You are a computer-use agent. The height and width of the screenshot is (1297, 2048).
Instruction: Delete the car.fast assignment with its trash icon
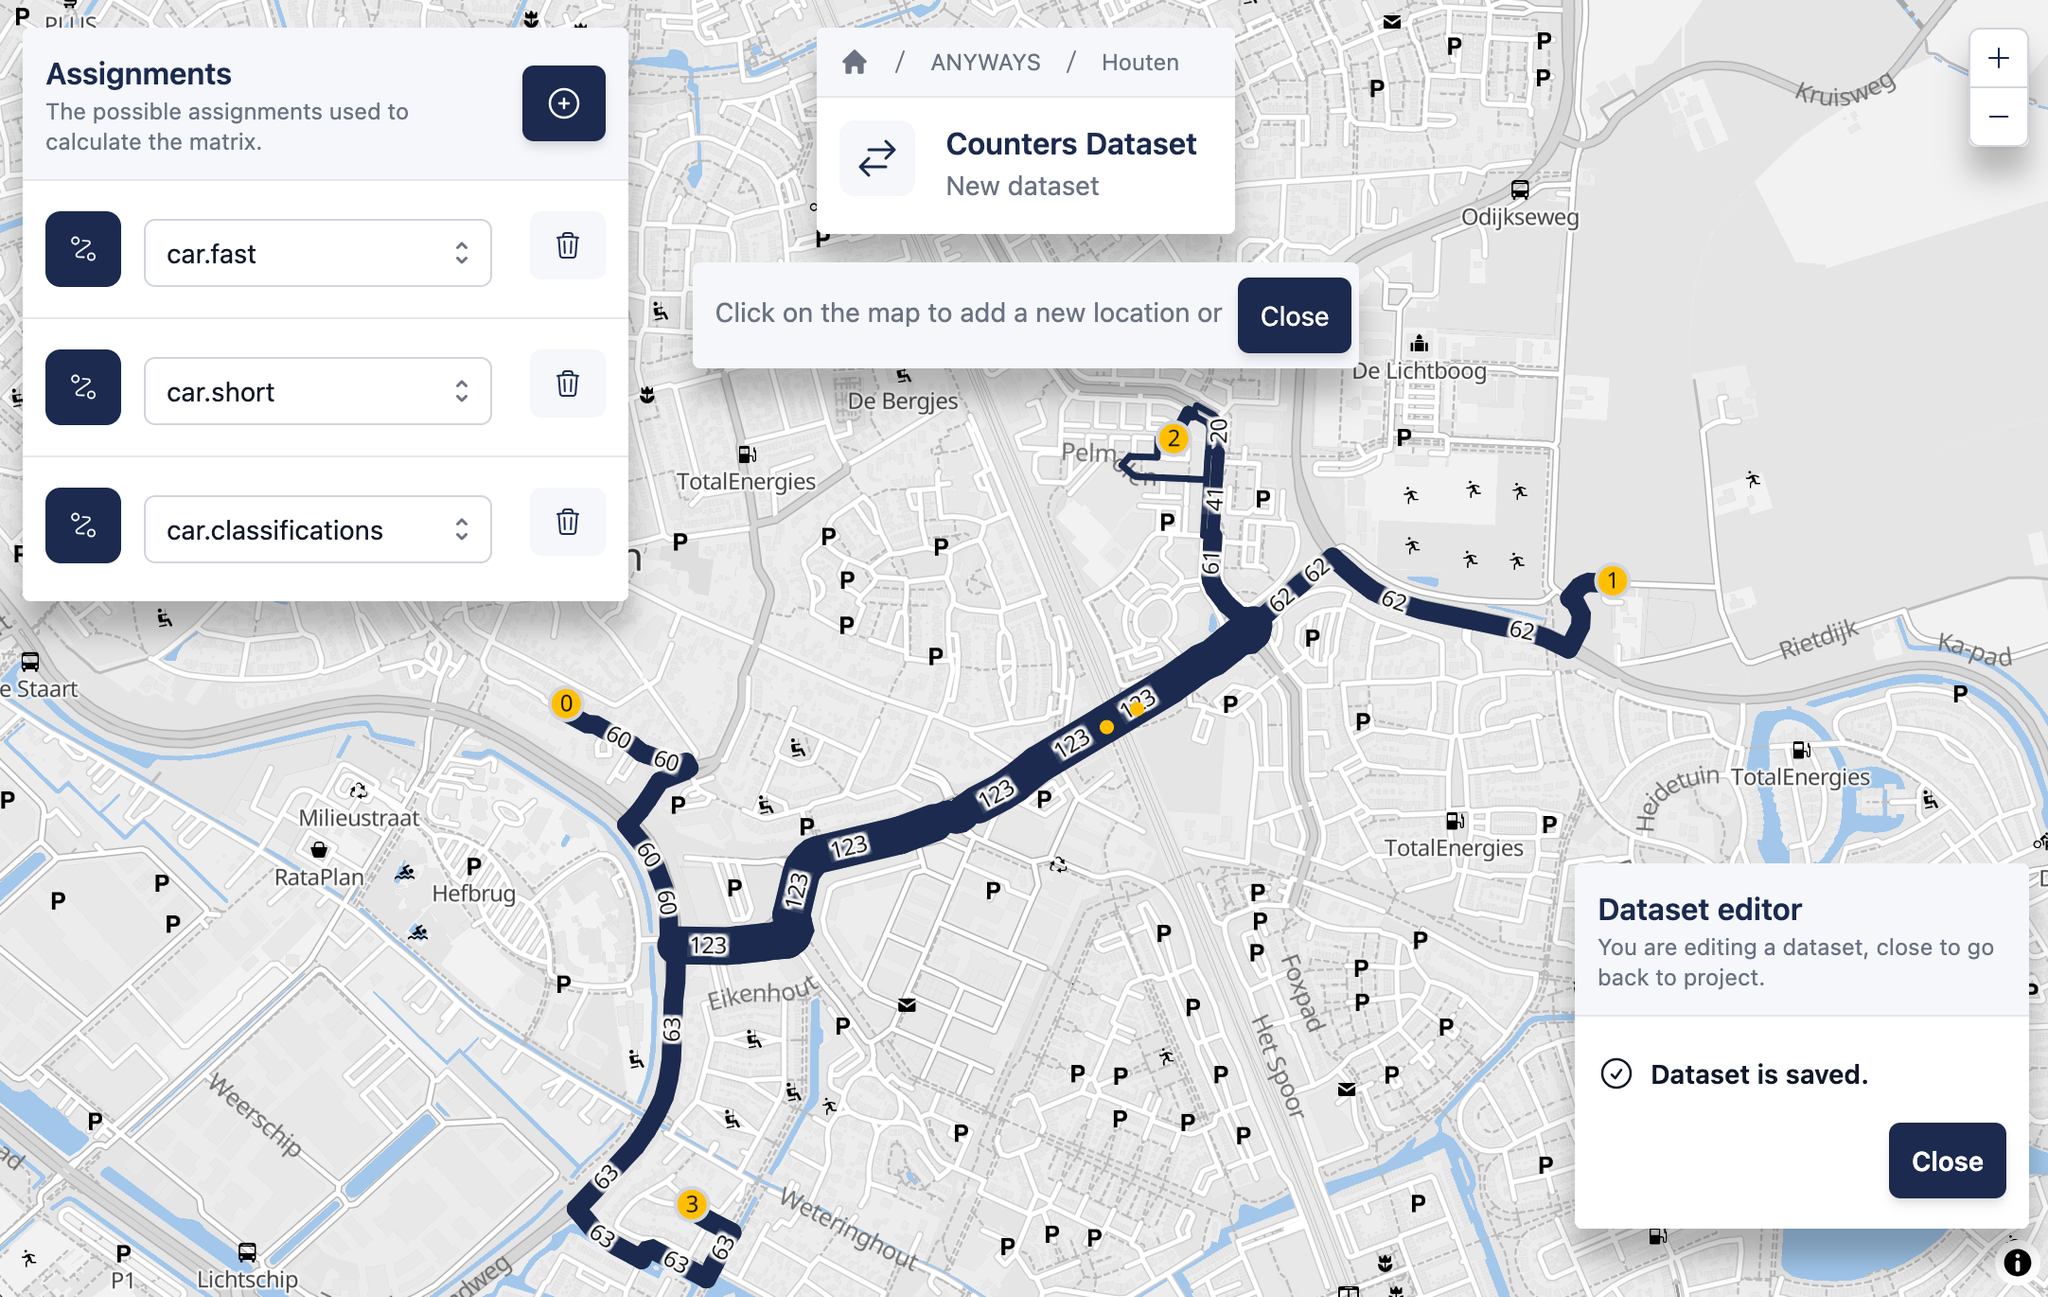(566, 246)
